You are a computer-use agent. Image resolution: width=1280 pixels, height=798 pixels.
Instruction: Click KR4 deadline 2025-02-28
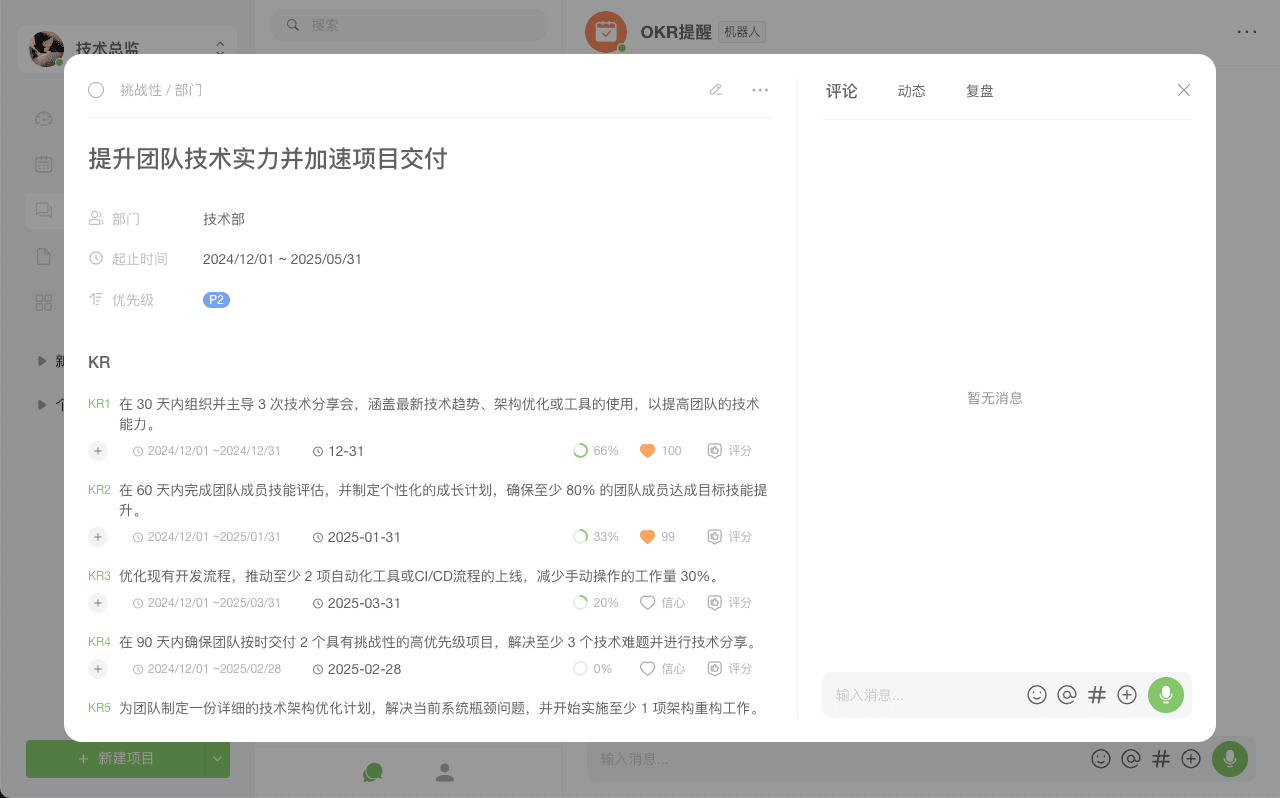[357, 669]
